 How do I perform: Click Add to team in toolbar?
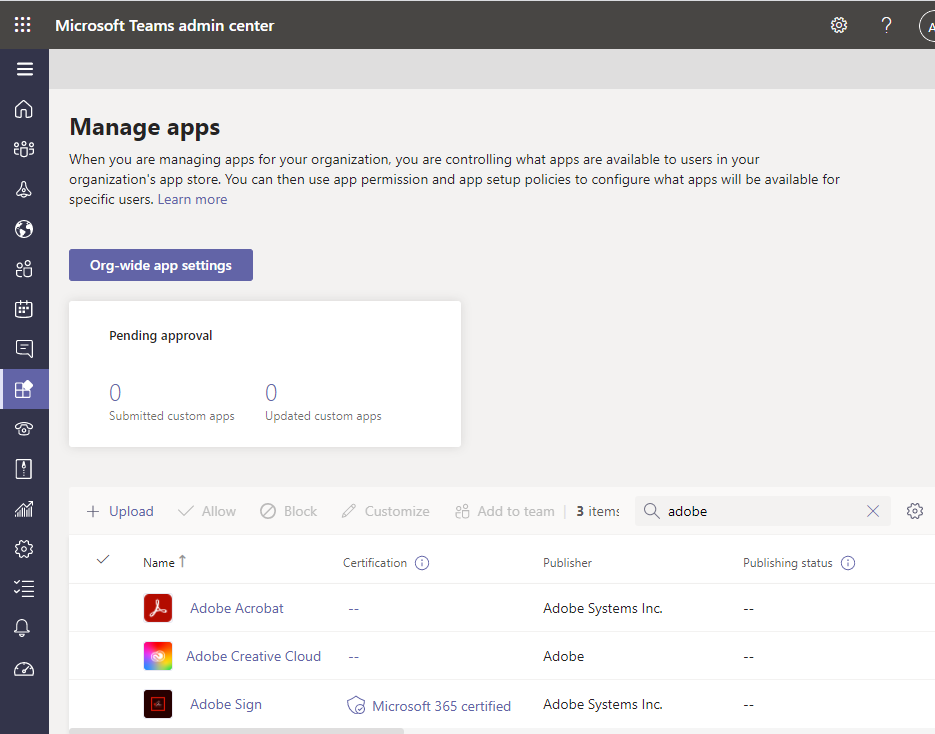pyautogui.click(x=504, y=511)
